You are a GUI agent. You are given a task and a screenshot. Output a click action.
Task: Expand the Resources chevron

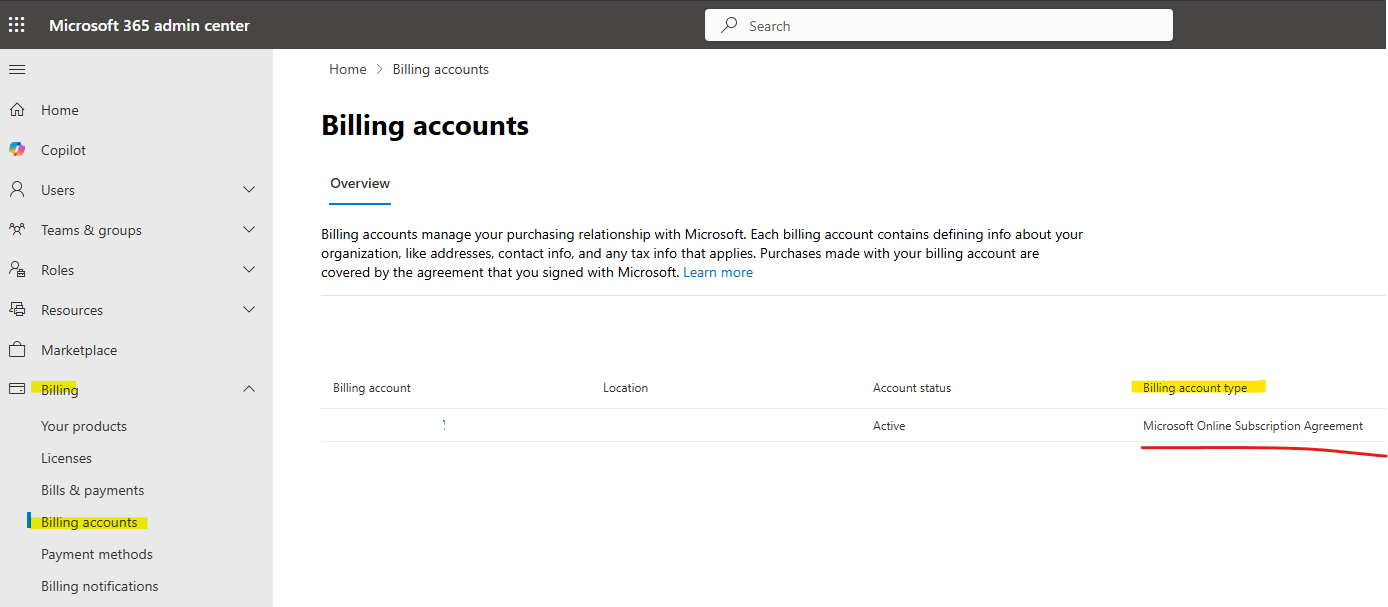click(249, 309)
